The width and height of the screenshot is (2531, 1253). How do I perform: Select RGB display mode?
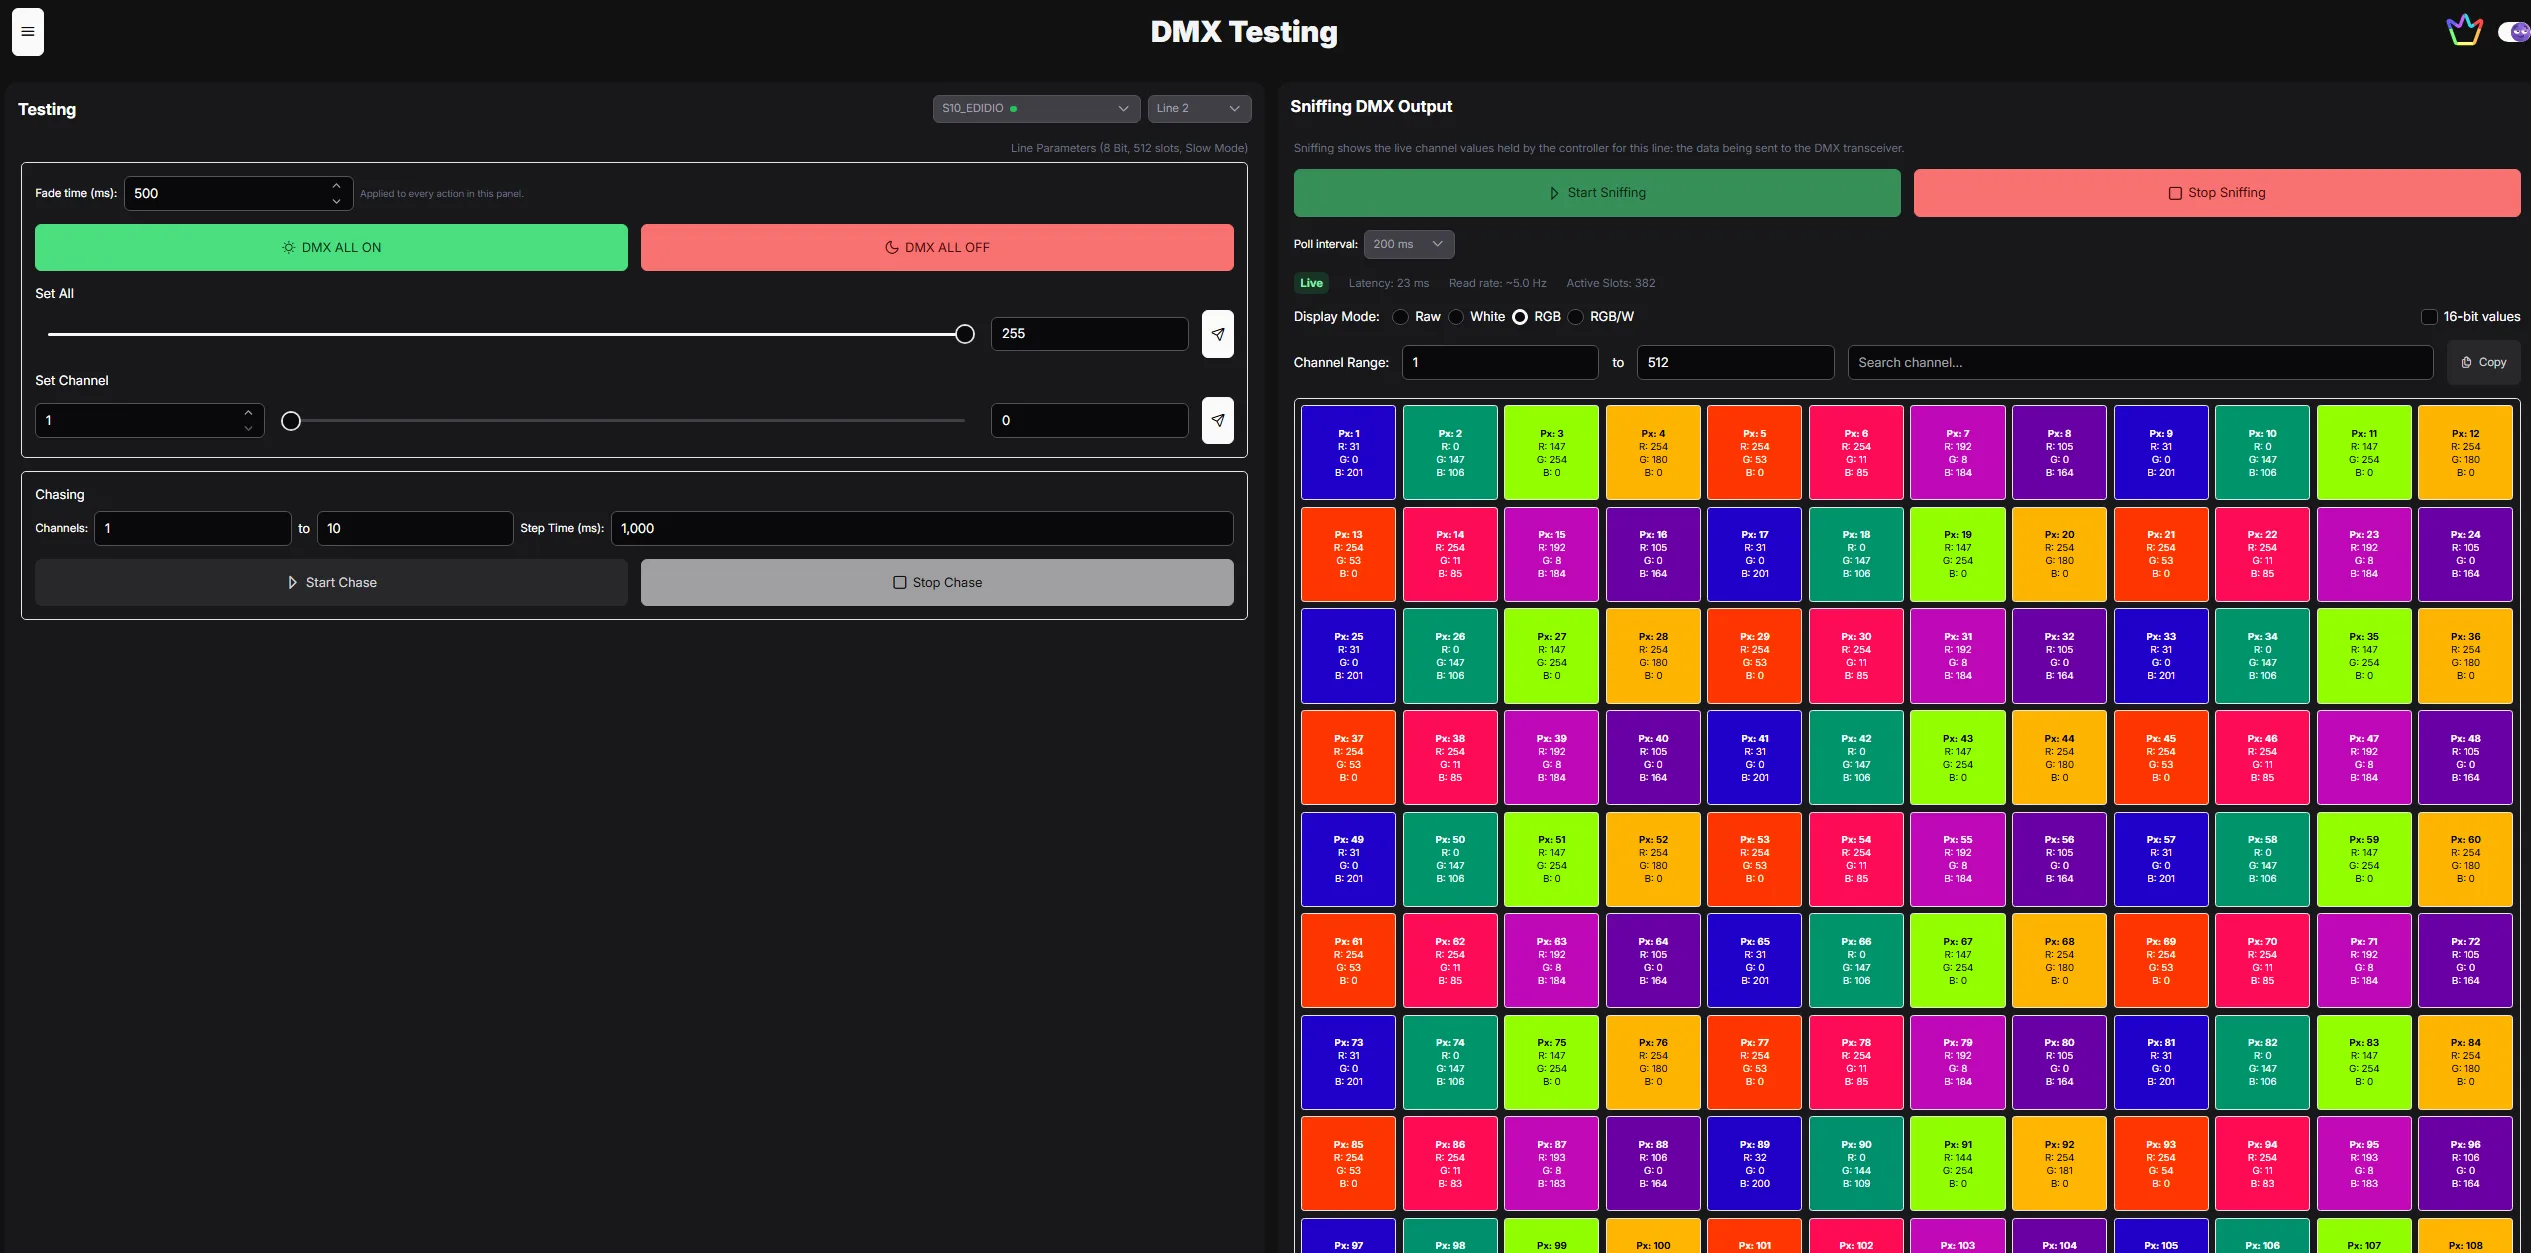click(x=1520, y=317)
